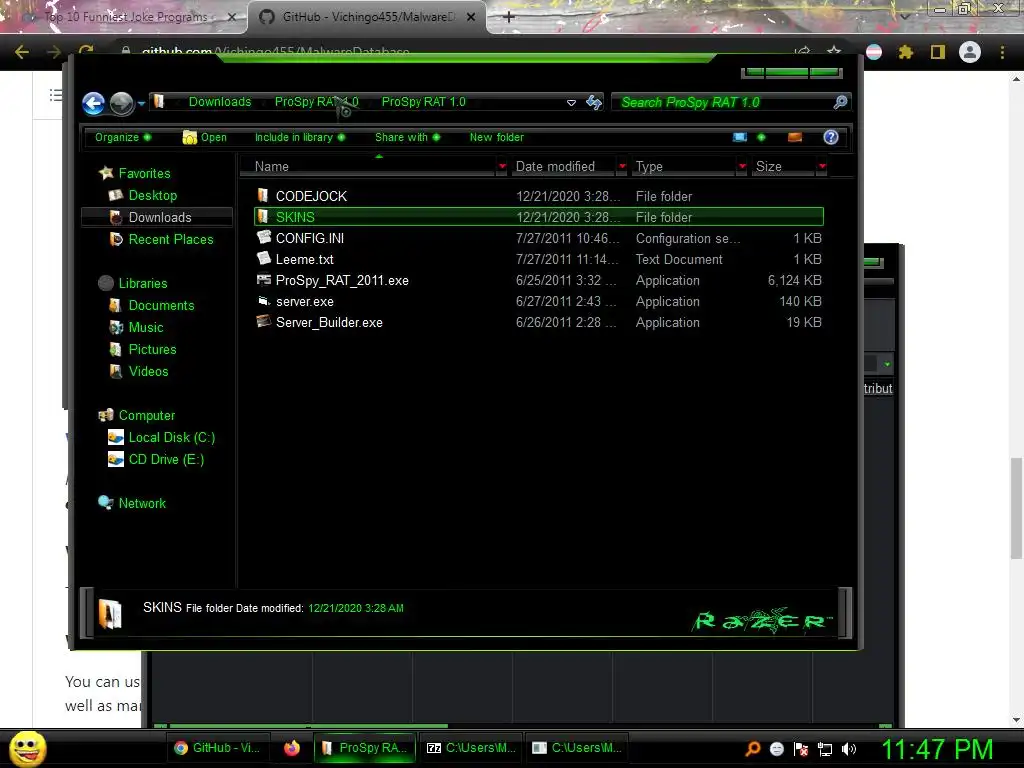Screen dimensions: 1024x768
Task: Open Chrome extensions puzzle icon
Action: (x=905, y=52)
